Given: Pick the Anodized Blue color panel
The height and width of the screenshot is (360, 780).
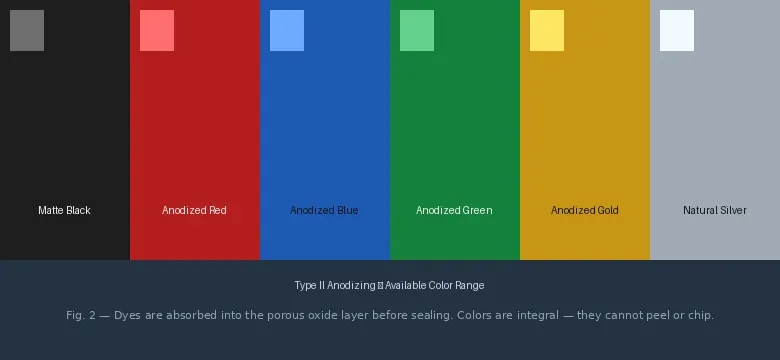Looking at the screenshot, I should point(325,130).
